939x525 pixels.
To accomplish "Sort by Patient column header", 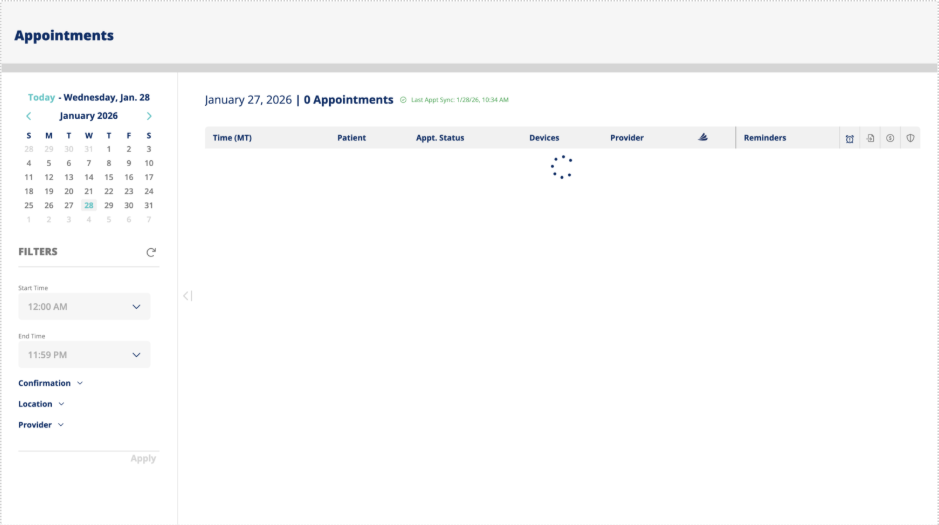I will point(352,138).
